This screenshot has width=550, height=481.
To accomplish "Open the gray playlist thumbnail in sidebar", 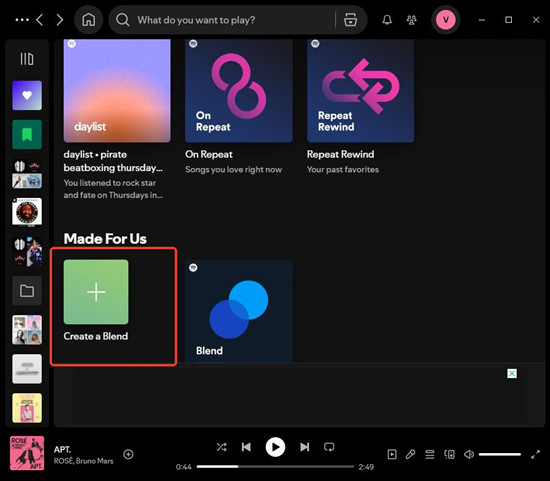I will [27, 369].
